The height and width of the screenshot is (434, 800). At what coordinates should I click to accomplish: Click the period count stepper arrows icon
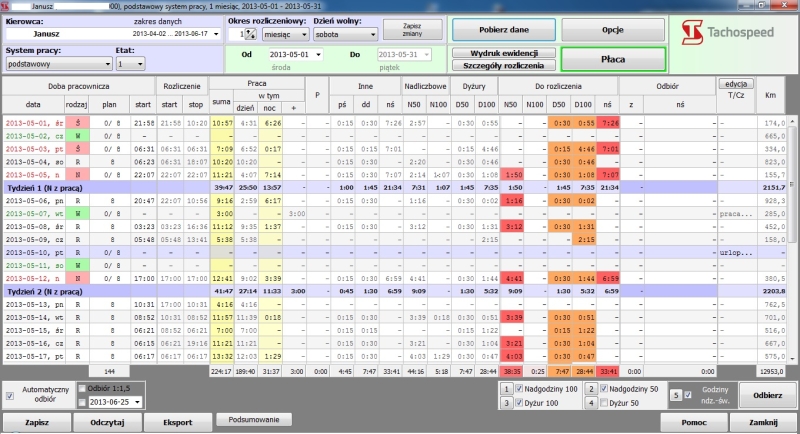(x=250, y=34)
